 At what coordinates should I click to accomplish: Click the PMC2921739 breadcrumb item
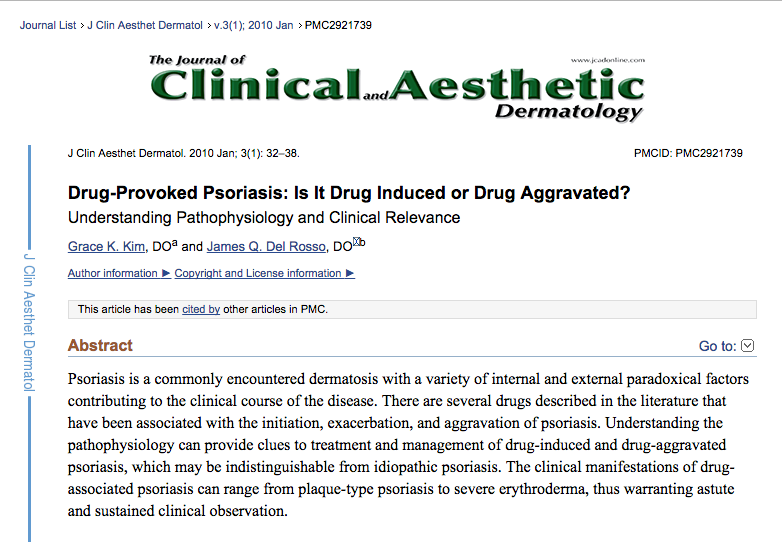tap(338, 25)
